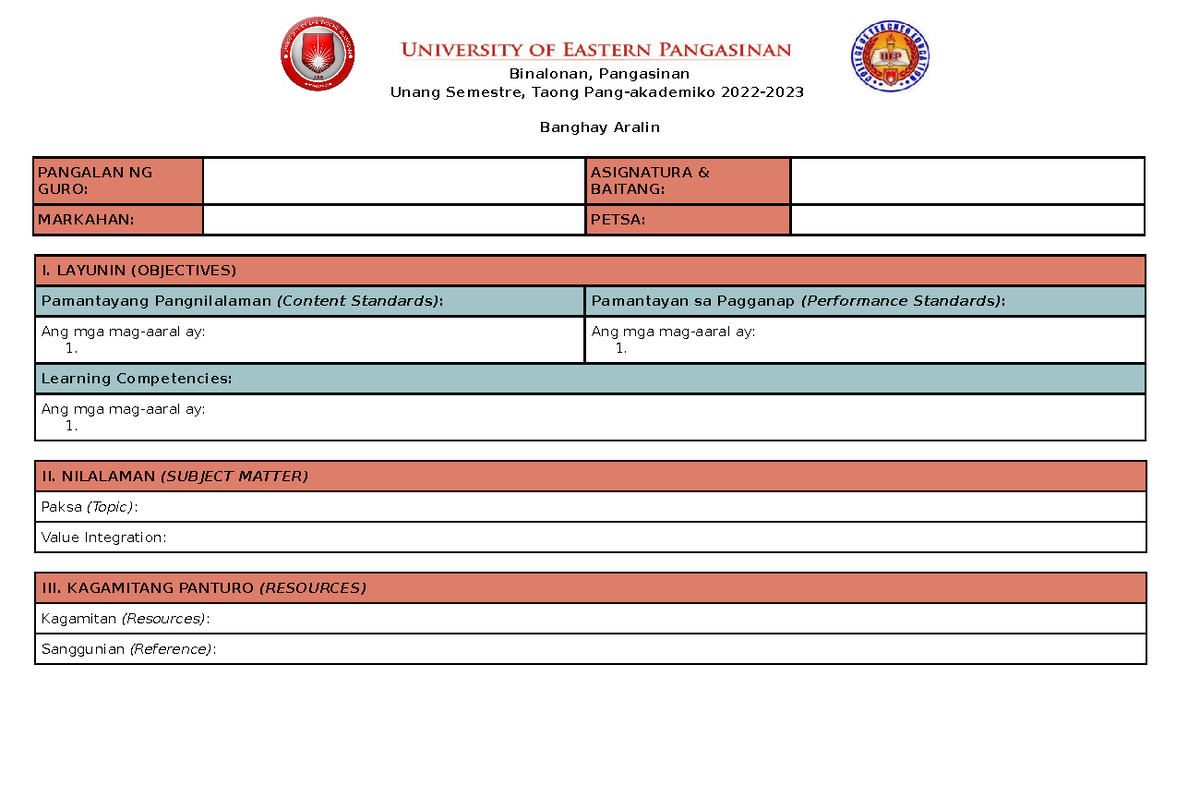
Task: Select the empty cell beside PANGALAN NG GURO
Action: click(394, 181)
